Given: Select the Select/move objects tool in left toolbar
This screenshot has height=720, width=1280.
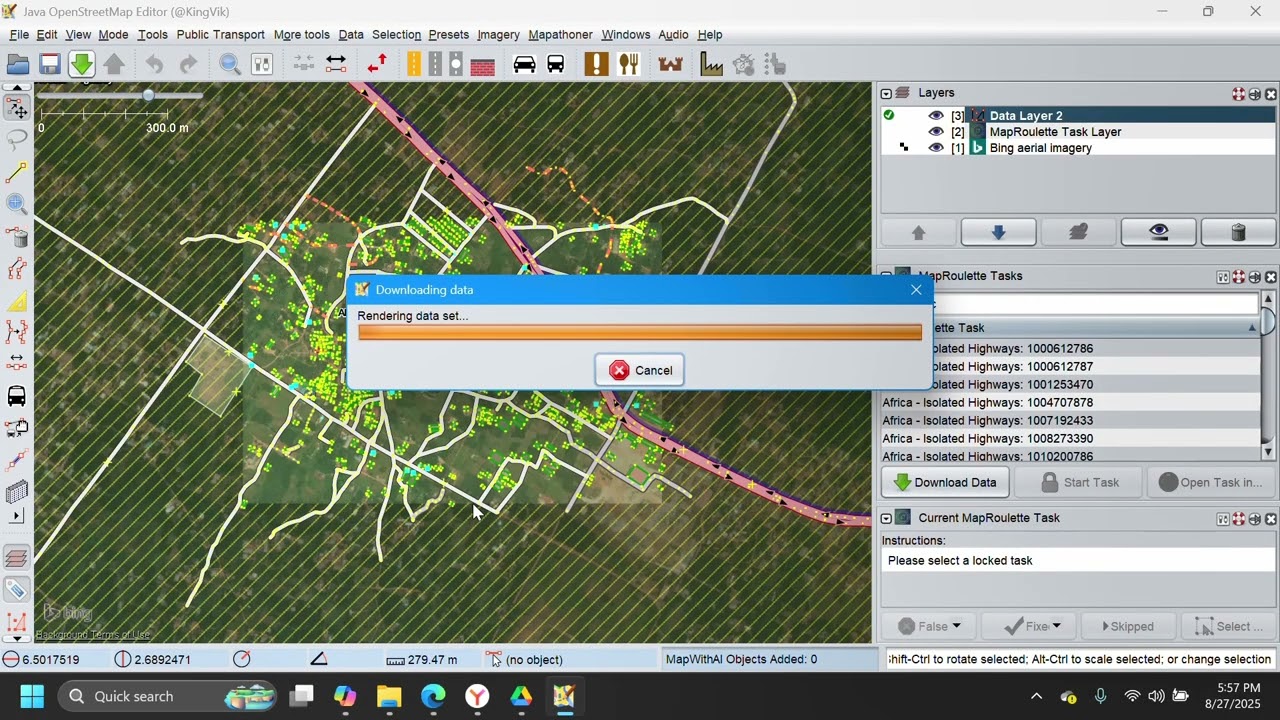Looking at the screenshot, I should click(17, 108).
